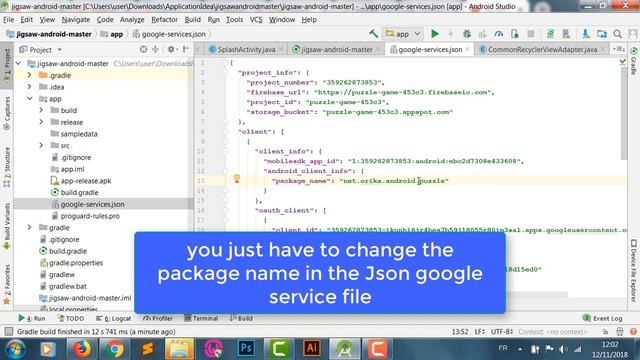This screenshot has height=360, width=640.
Task: Open File Explorer from the taskbar
Action: coord(180,349)
